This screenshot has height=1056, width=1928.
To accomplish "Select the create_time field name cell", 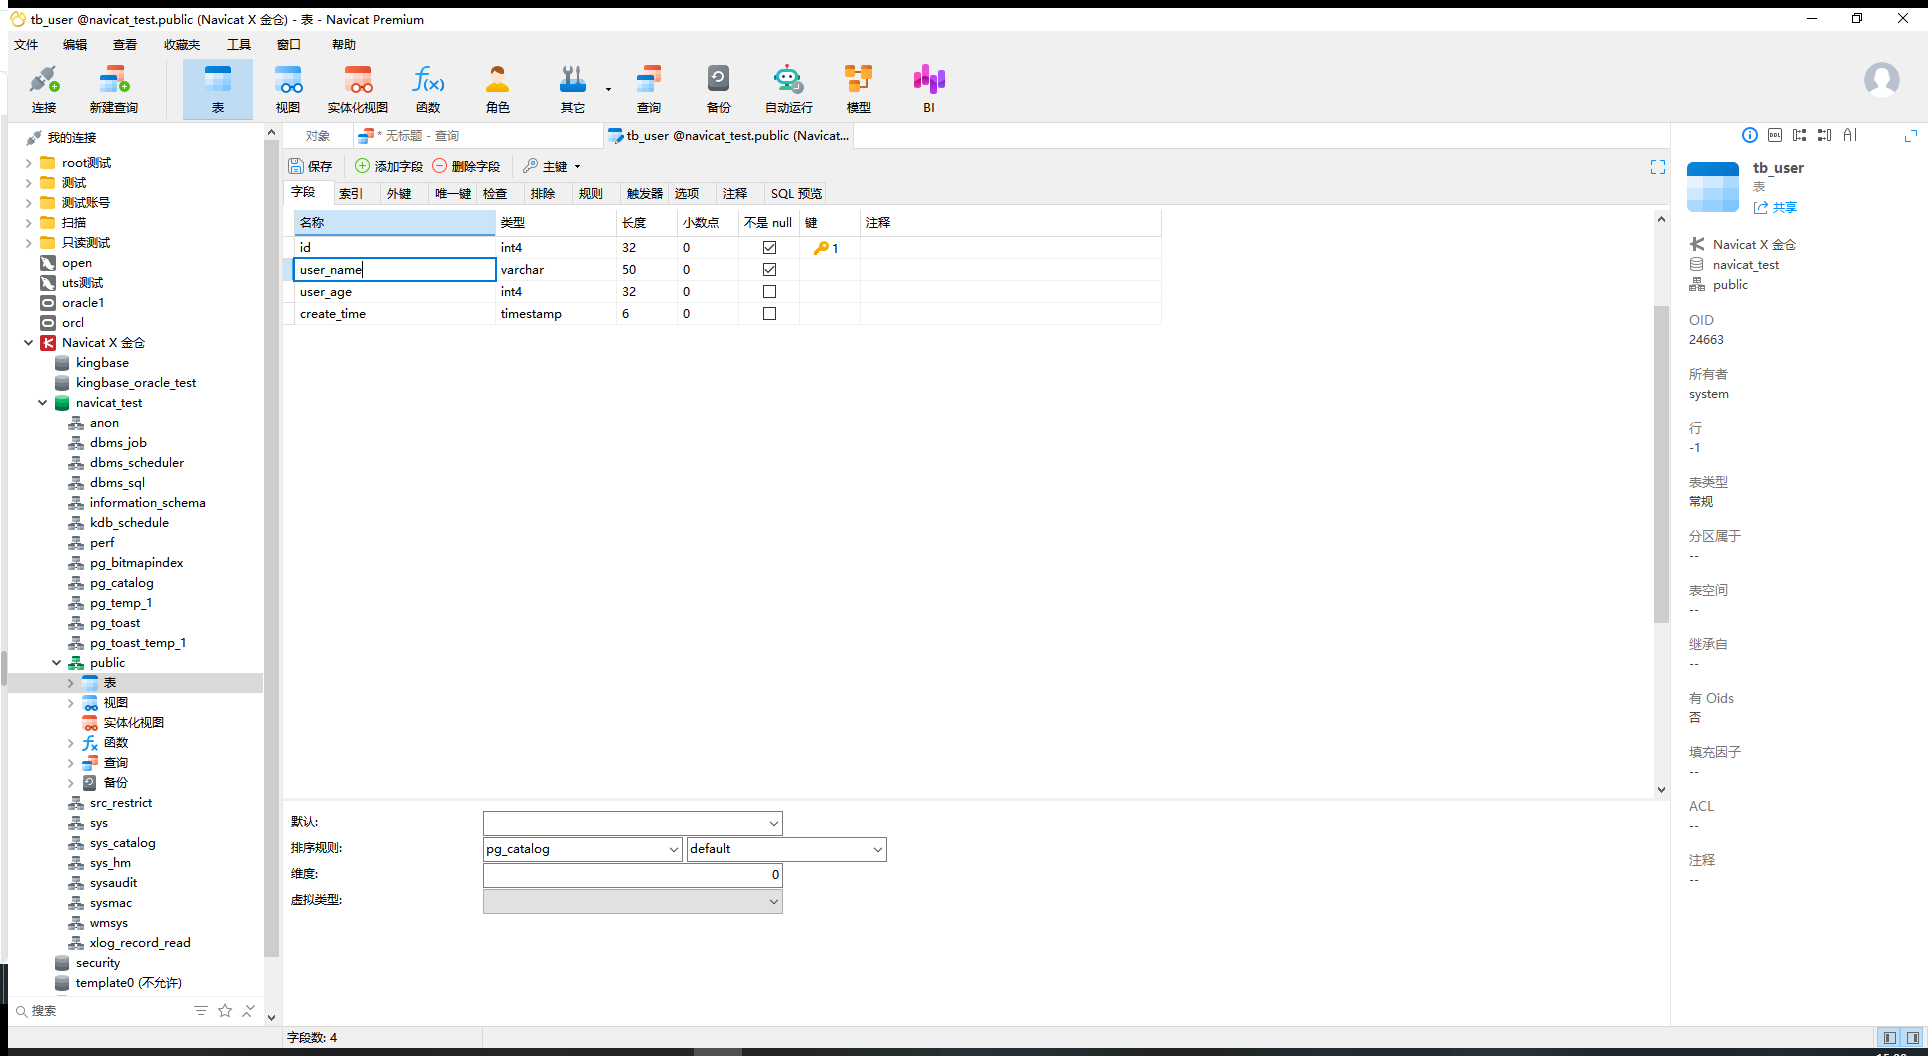I will tap(395, 314).
